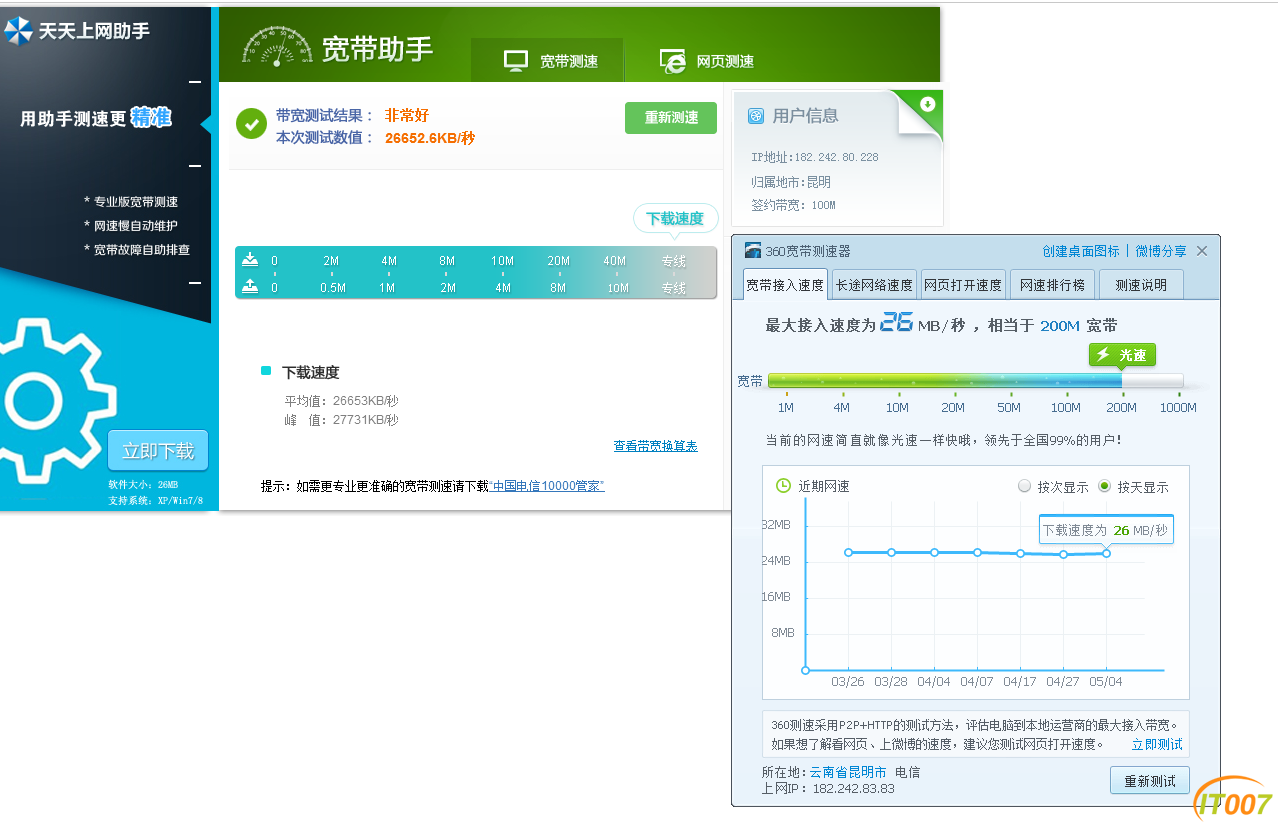This screenshot has height=827, width=1278.
Task: Click the 360宽带测速器 title icon
Action: 753,250
